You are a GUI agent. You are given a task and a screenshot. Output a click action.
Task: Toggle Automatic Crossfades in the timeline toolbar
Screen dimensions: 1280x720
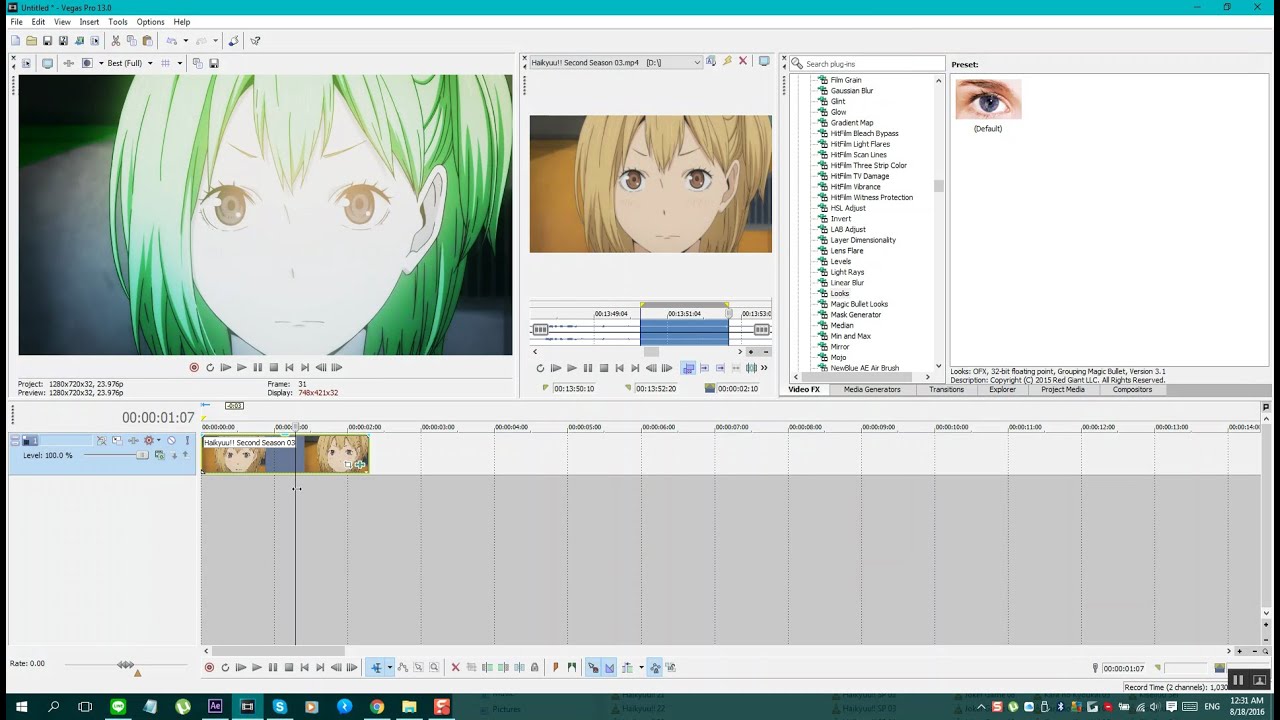tap(609, 667)
